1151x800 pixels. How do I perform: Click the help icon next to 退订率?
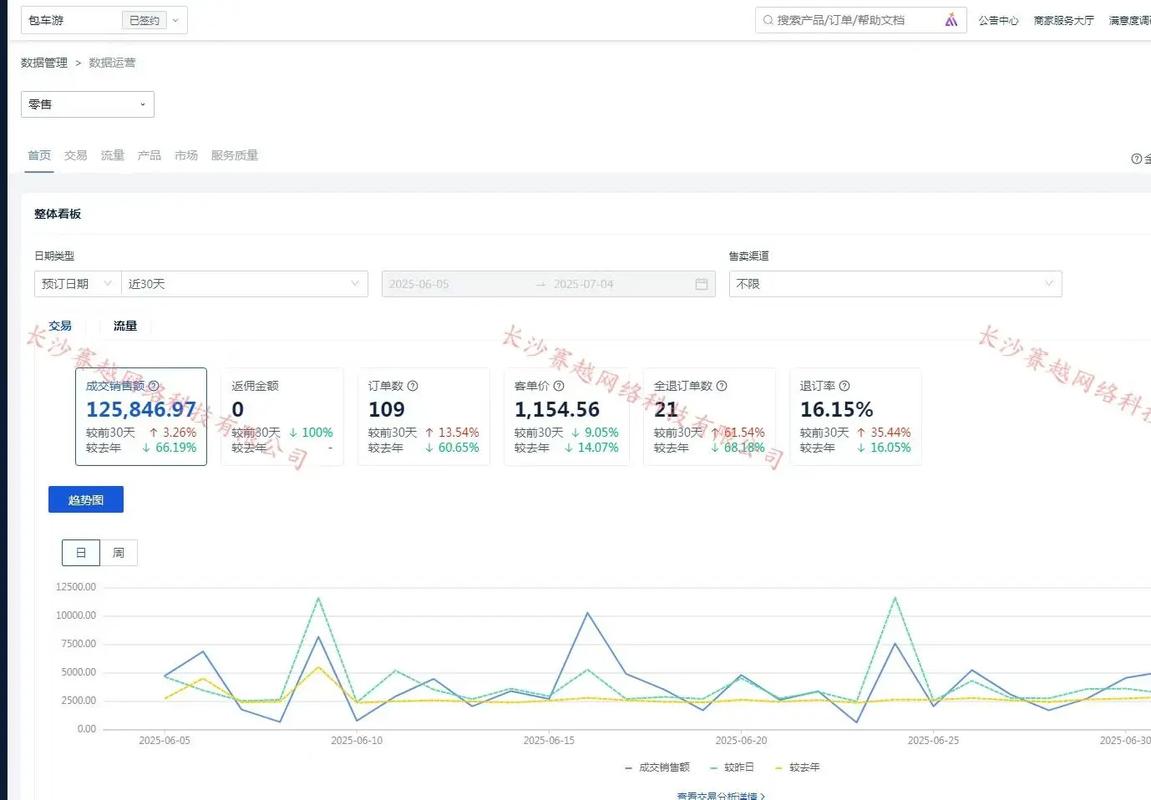coord(844,386)
